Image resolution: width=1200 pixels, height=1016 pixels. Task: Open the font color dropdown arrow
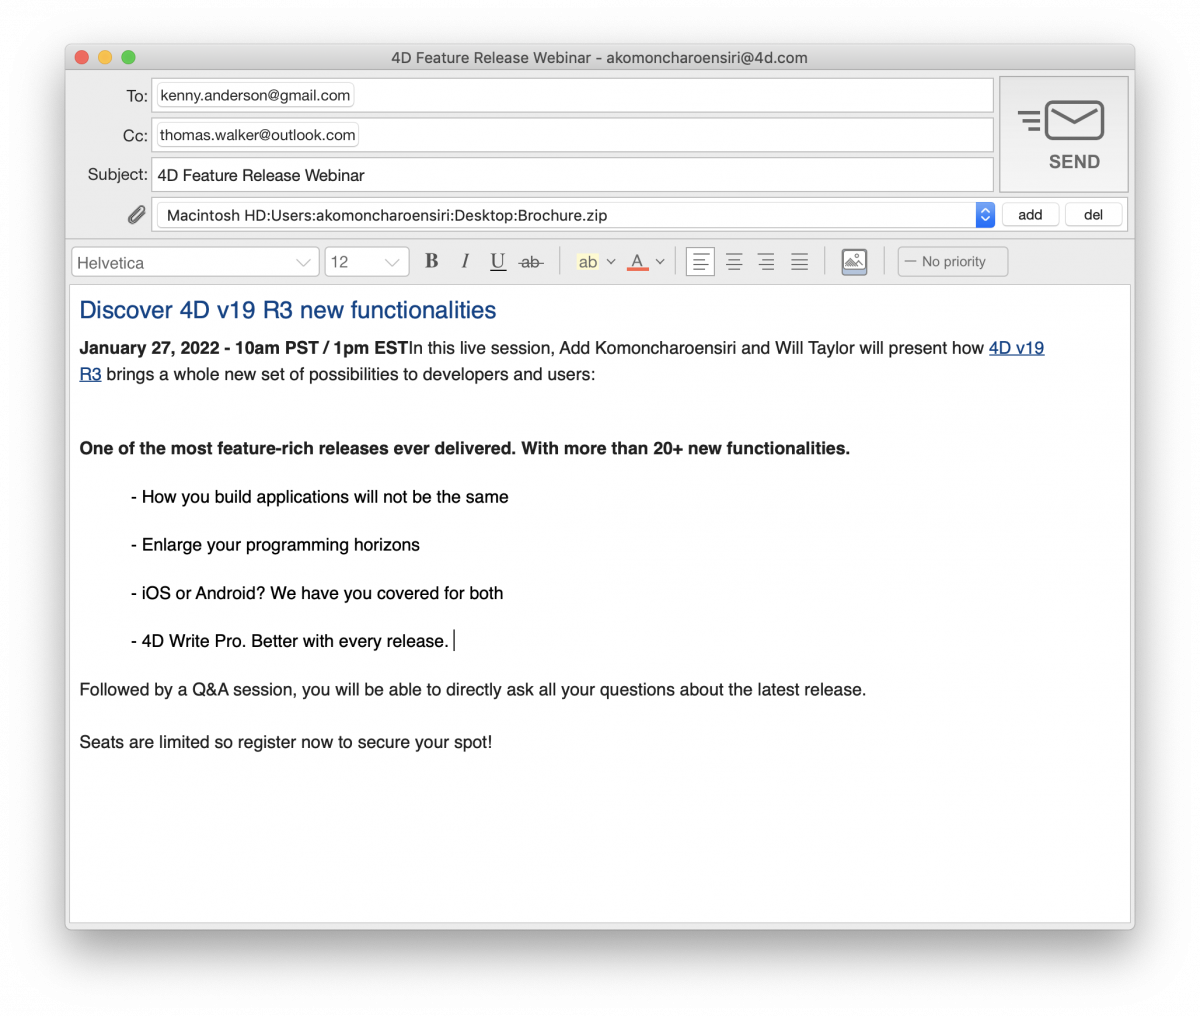[660, 262]
